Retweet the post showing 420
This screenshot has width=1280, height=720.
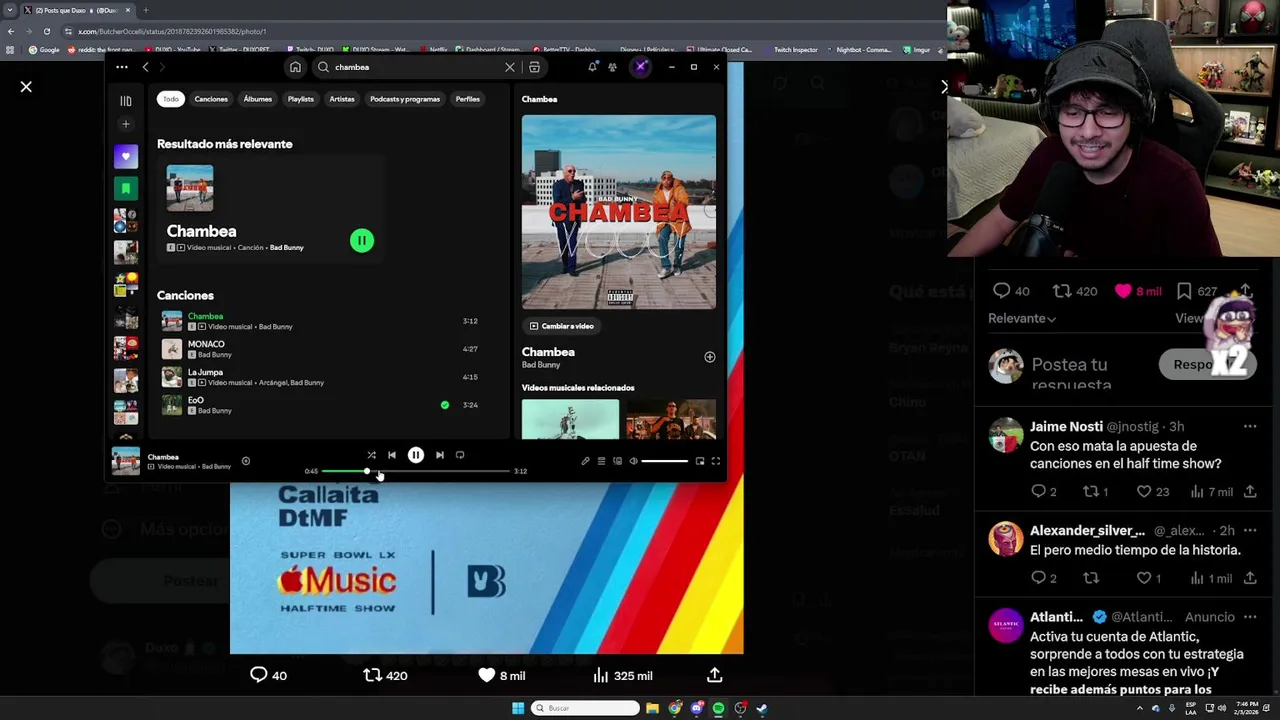pos(385,676)
